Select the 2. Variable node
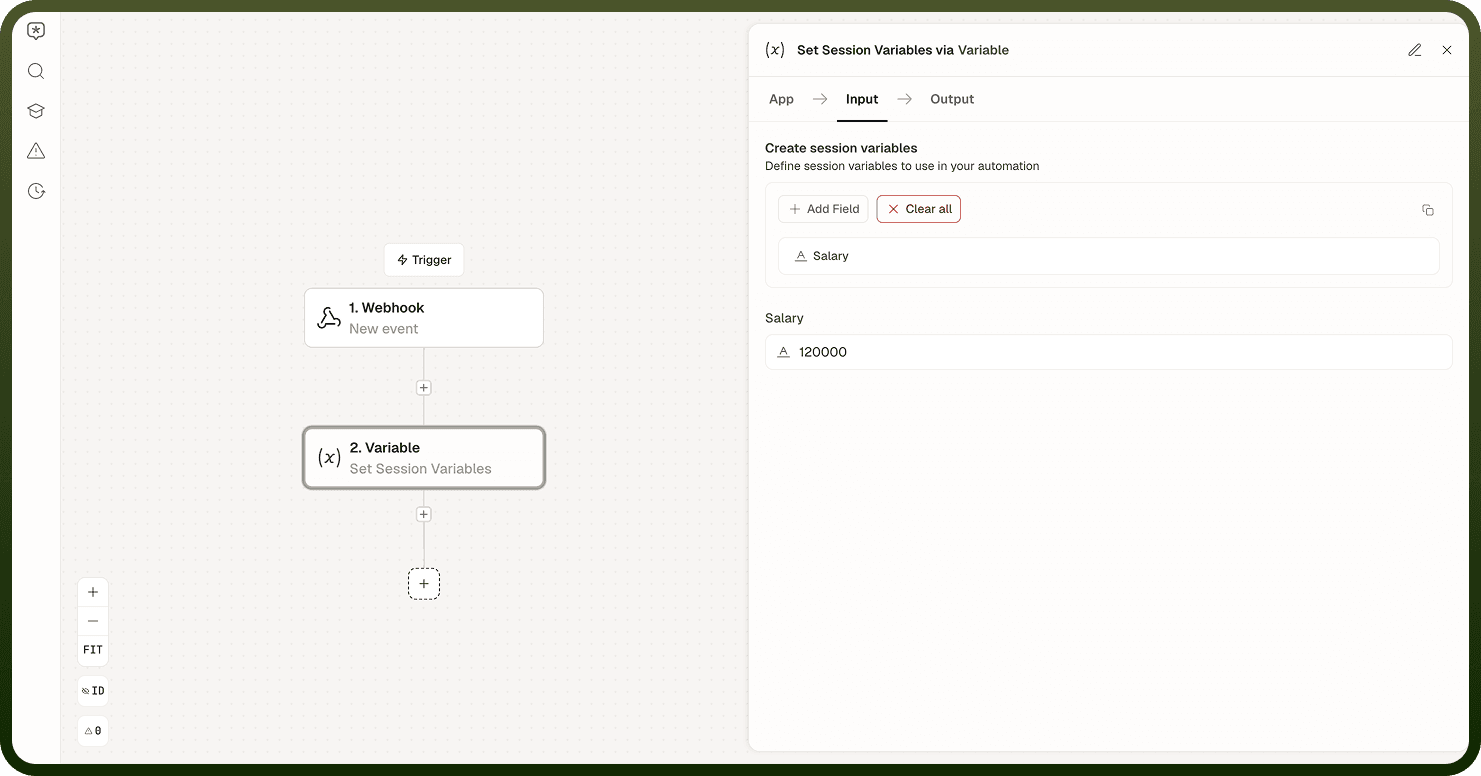This screenshot has width=1481, height=776. (x=424, y=458)
